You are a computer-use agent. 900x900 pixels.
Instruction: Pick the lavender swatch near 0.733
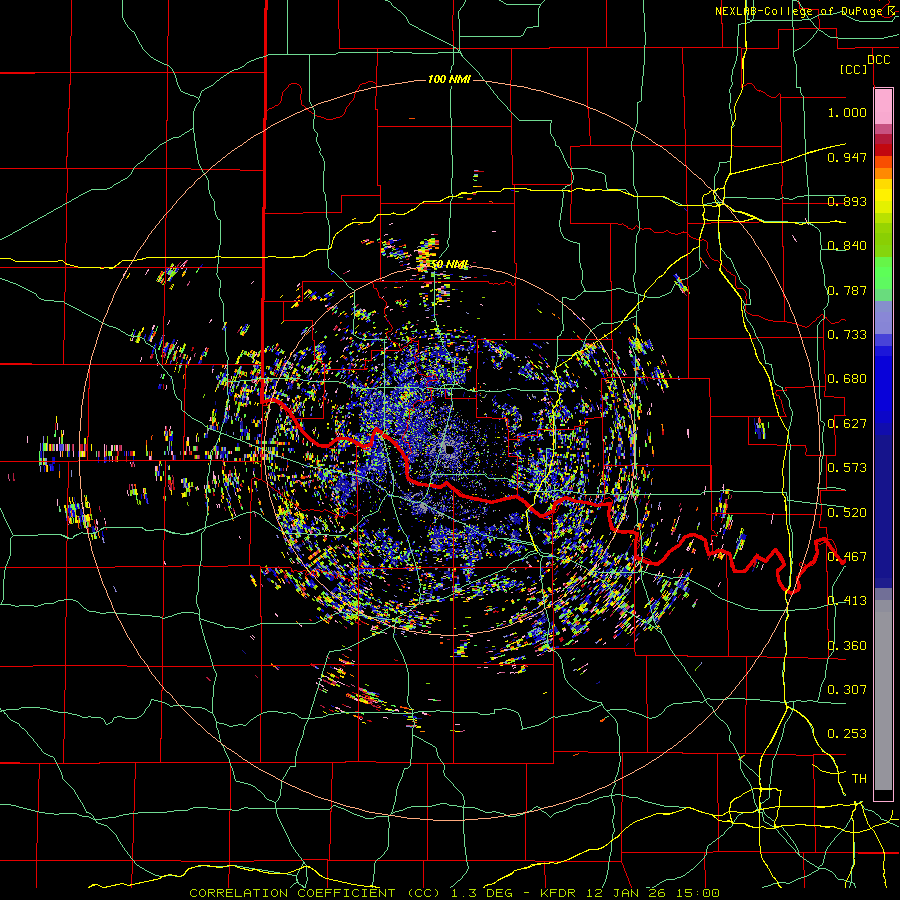883,317
